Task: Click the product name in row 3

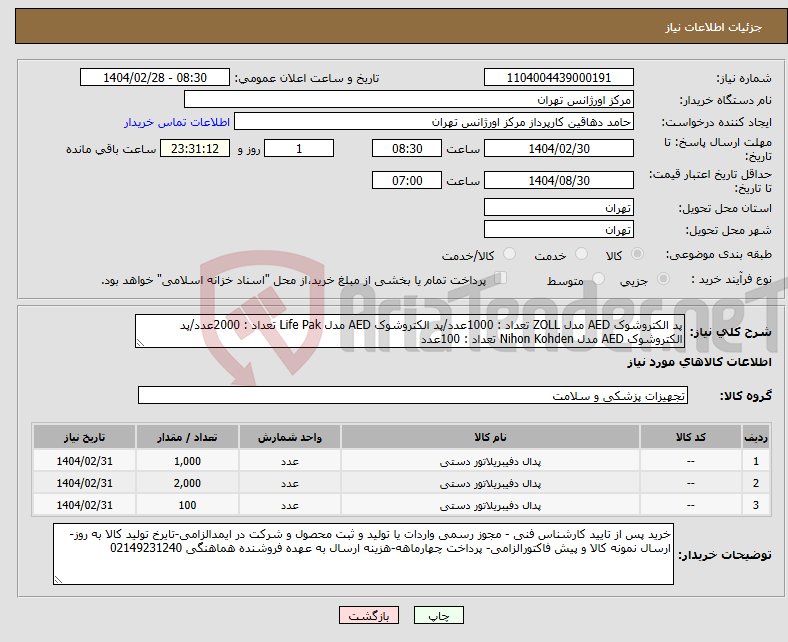Action: 490,505
